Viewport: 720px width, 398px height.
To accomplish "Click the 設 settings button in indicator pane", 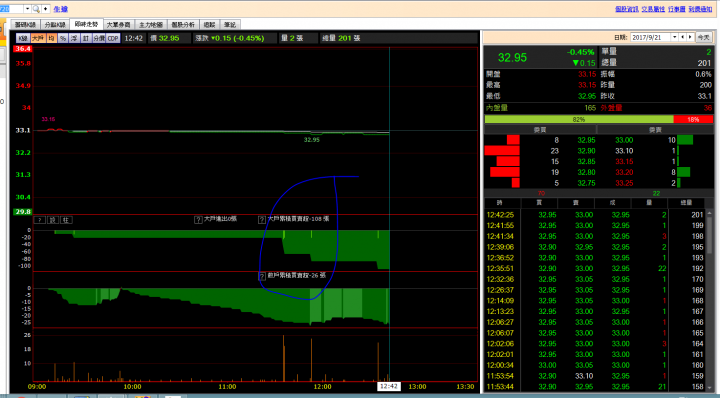I will 53,220.
